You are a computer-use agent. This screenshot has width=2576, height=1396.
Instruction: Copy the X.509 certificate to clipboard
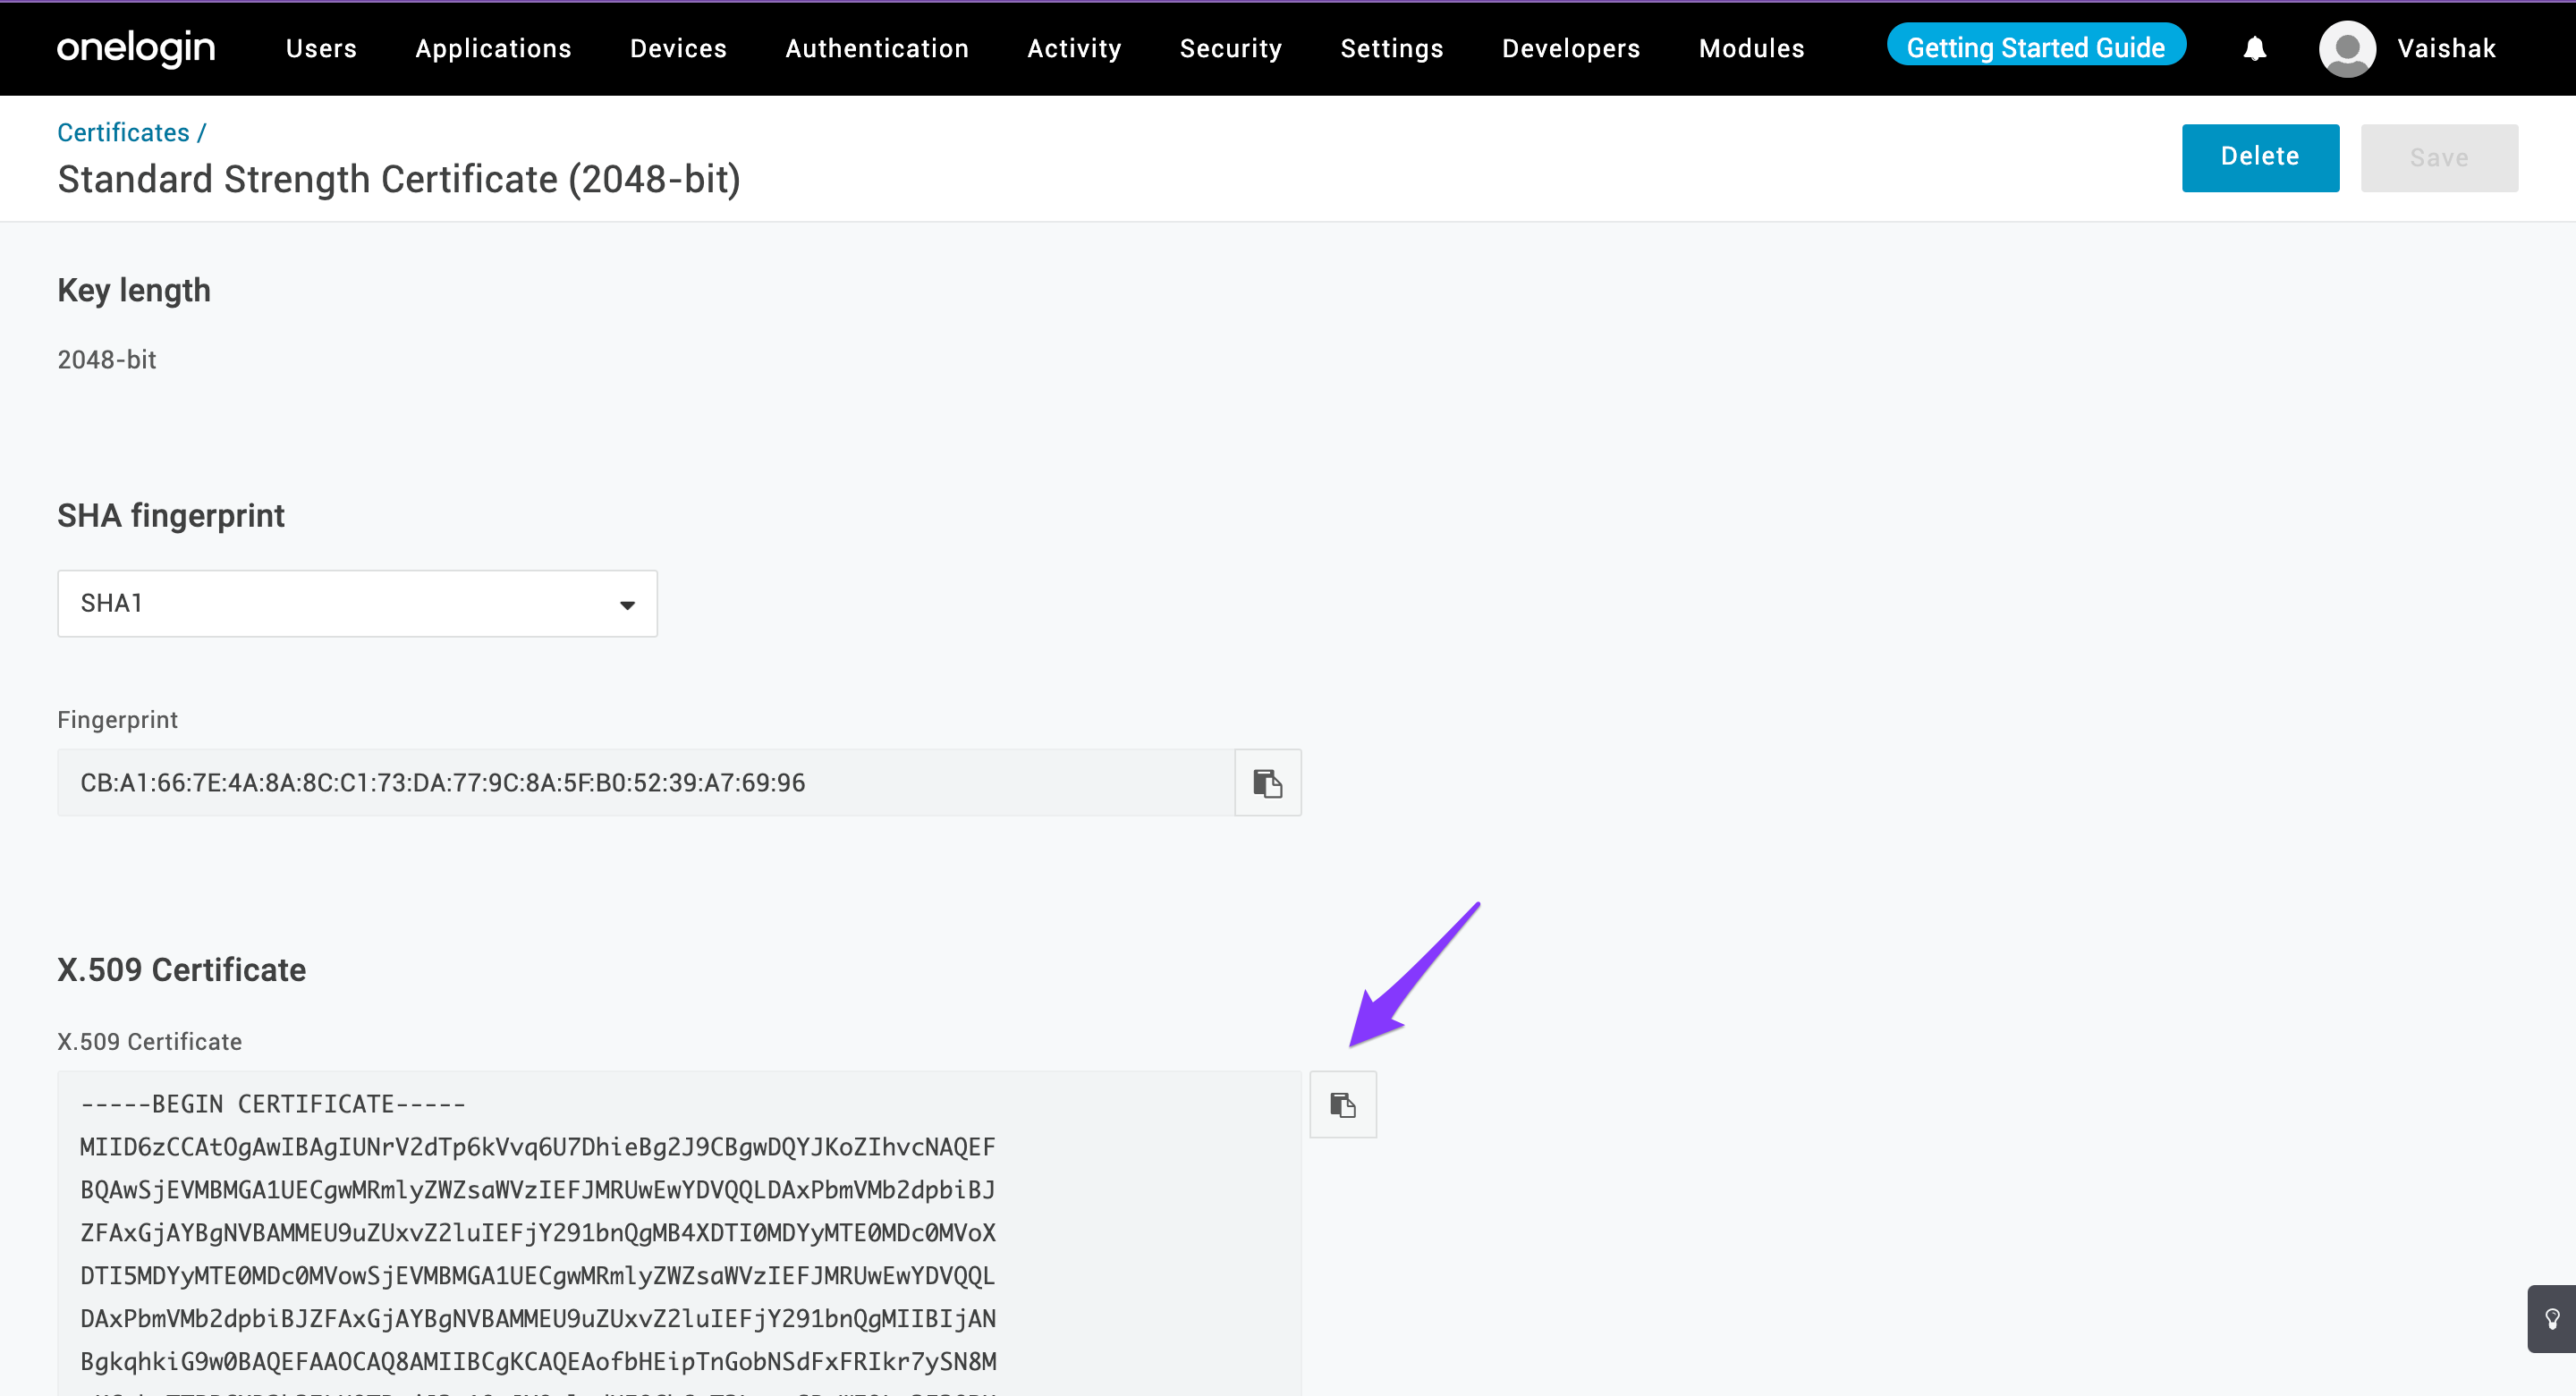[1342, 1104]
